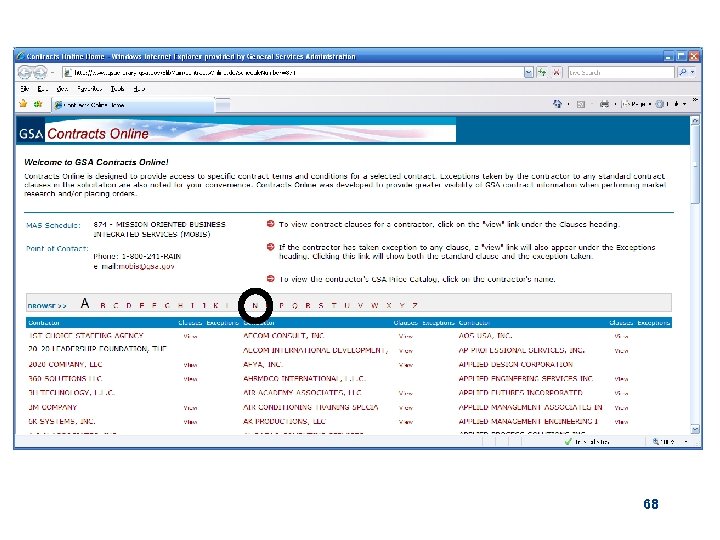
Task: Open APPLIED DESIGN CORPORATION link
Action: 516,365
